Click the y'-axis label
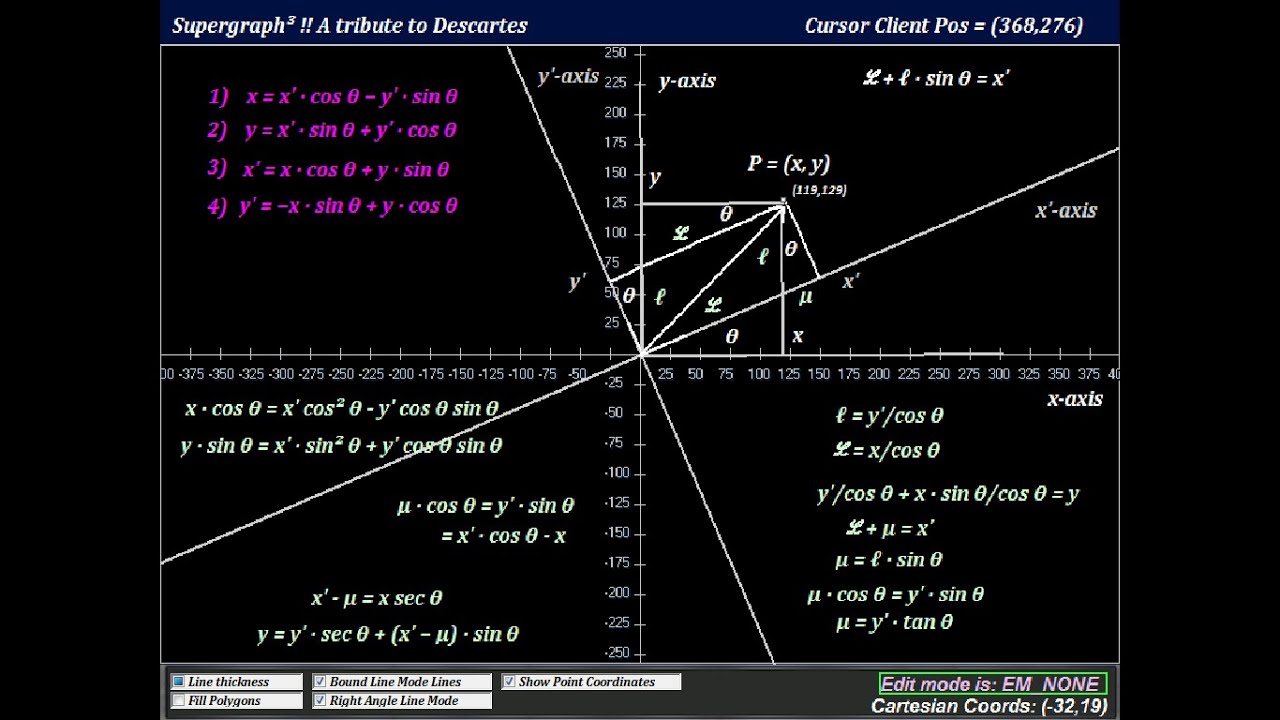Viewport: 1280px width, 720px height. [x=568, y=77]
